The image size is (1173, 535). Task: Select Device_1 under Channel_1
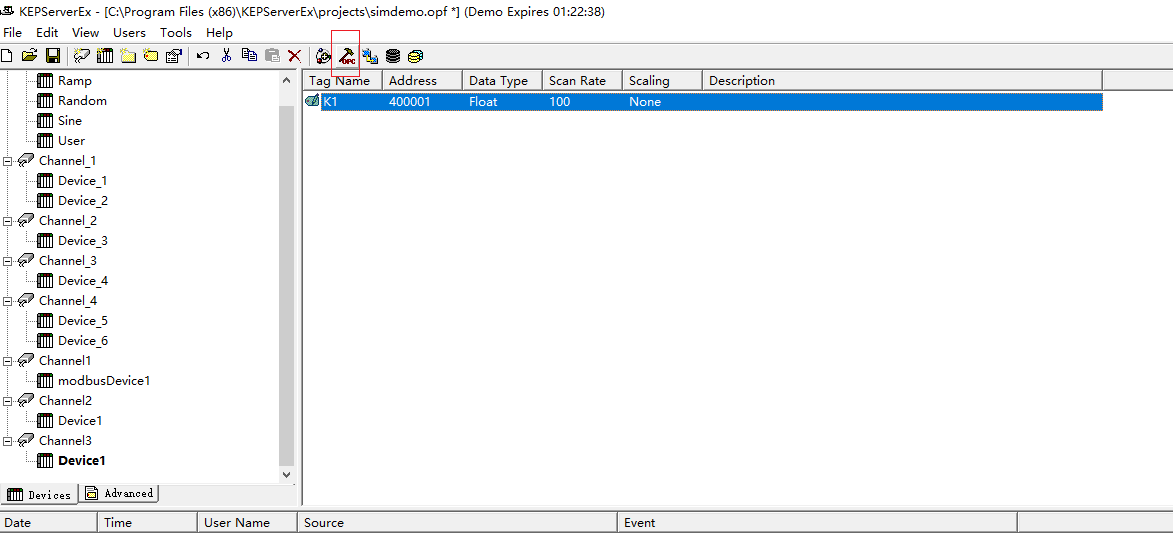[83, 181]
